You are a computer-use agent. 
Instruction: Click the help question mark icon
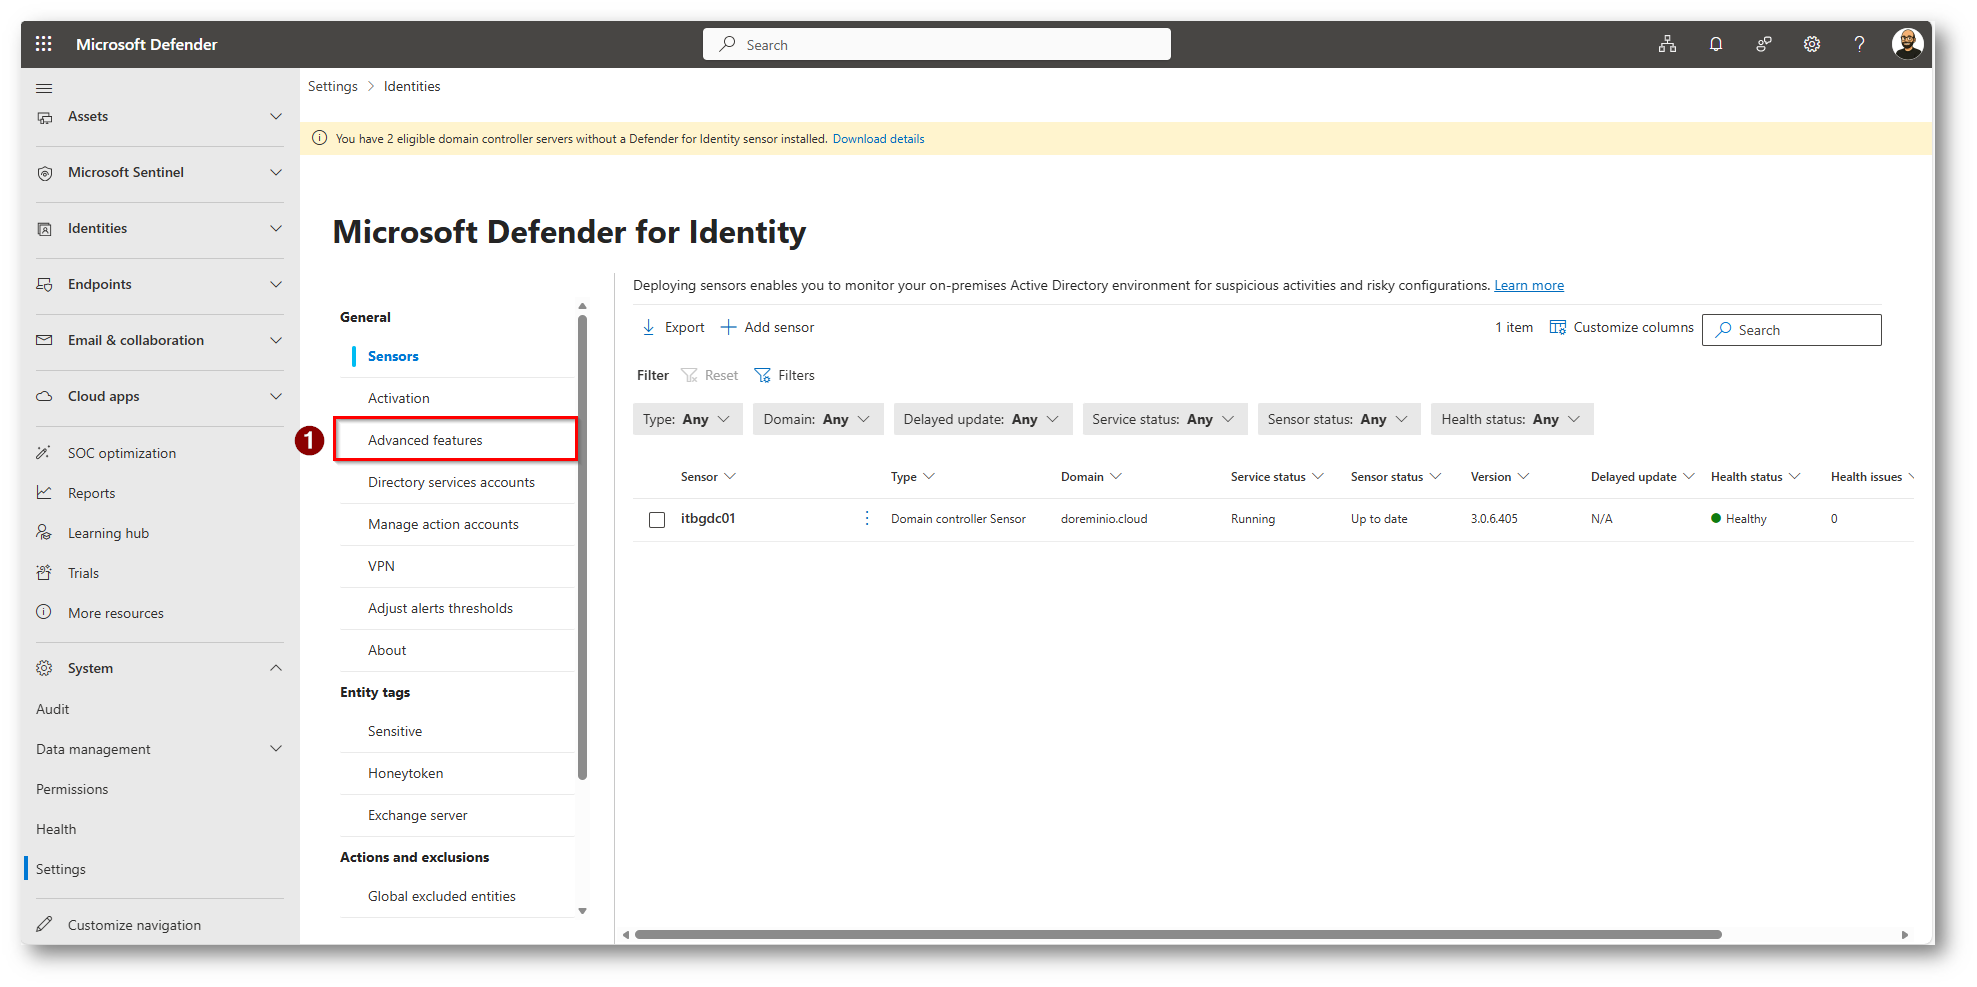click(1859, 44)
